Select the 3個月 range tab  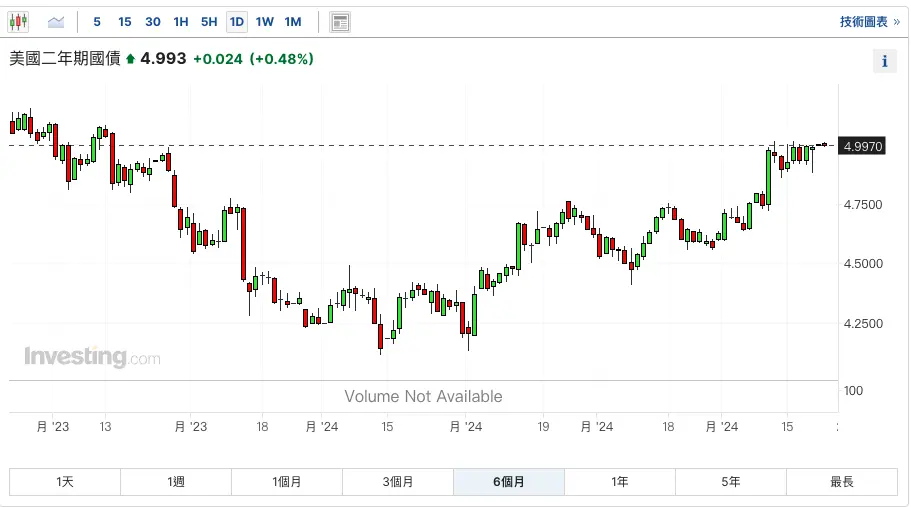398,482
